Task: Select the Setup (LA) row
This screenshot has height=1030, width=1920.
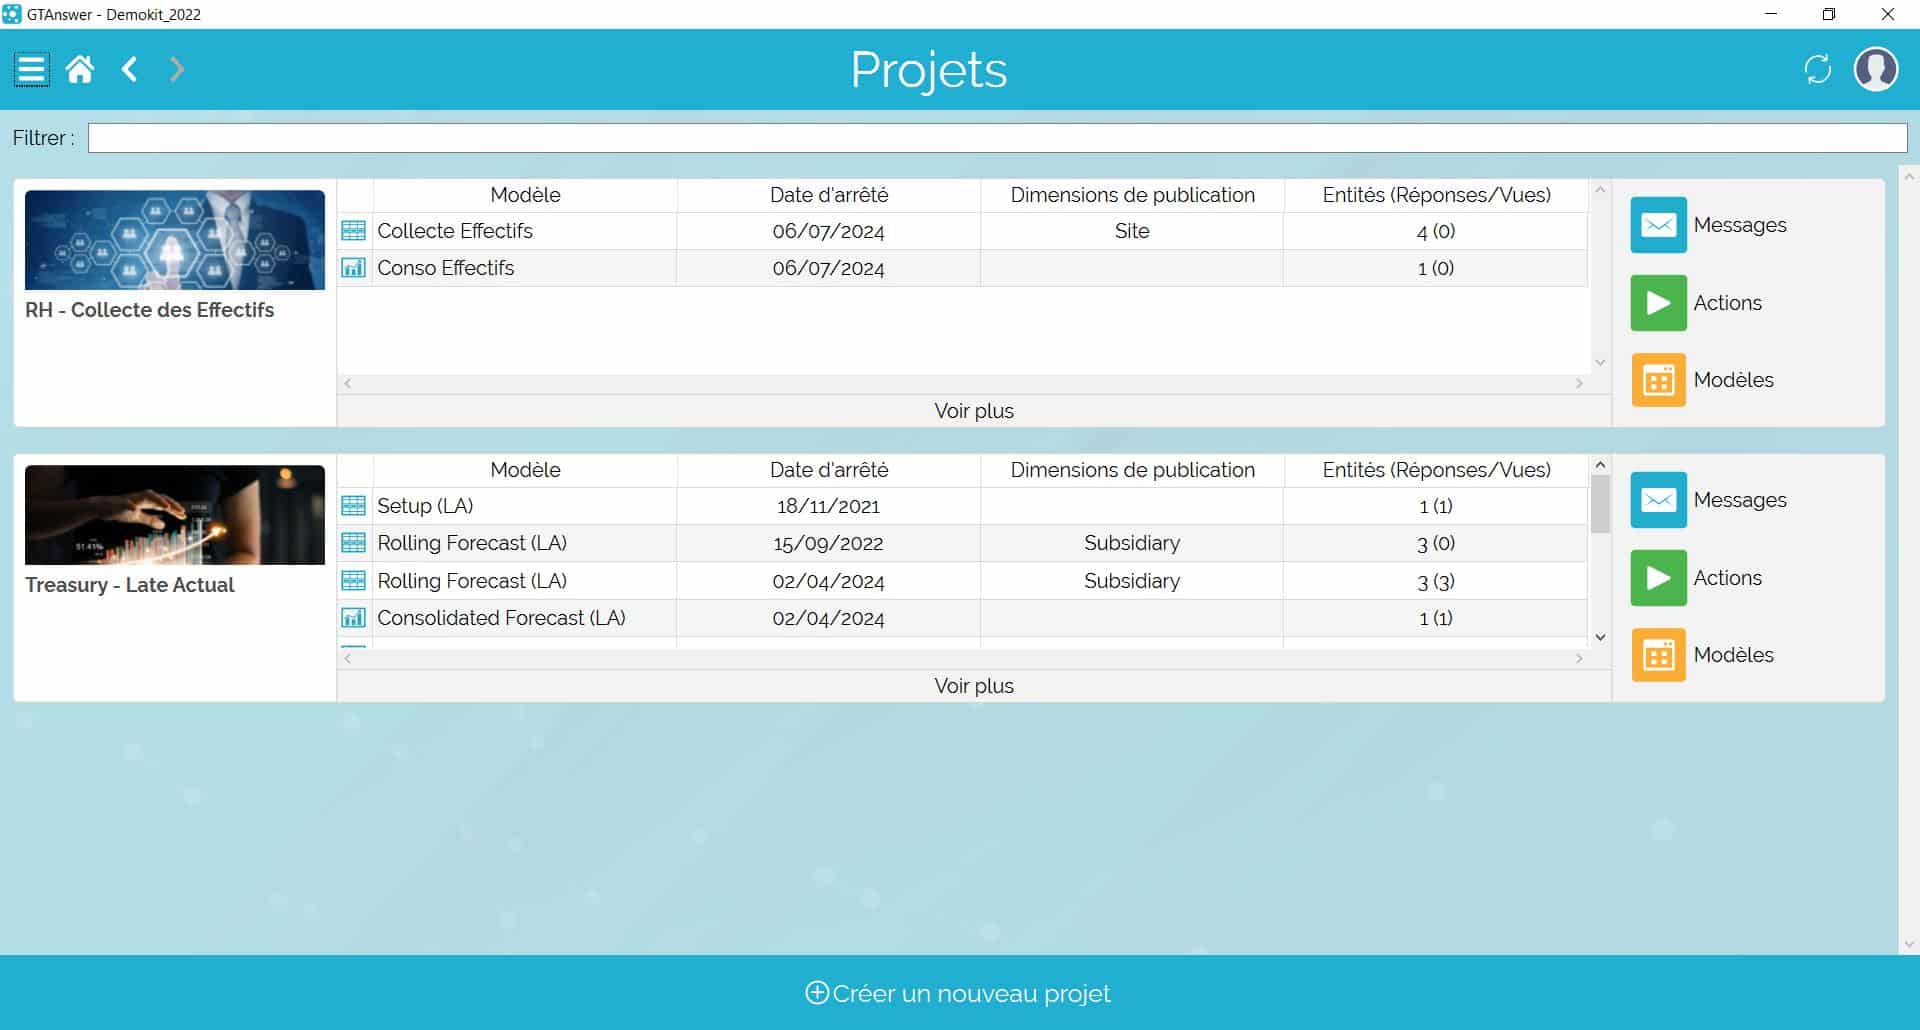Action: pos(963,506)
